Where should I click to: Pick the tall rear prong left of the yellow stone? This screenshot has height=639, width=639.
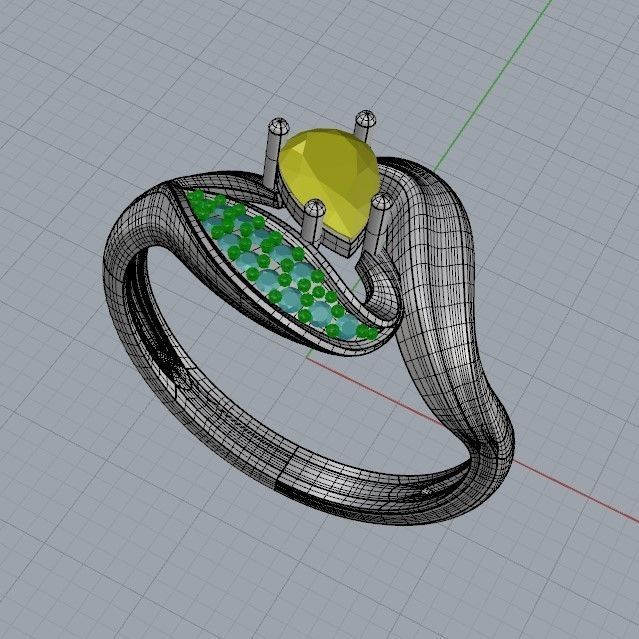pyautogui.click(x=276, y=153)
